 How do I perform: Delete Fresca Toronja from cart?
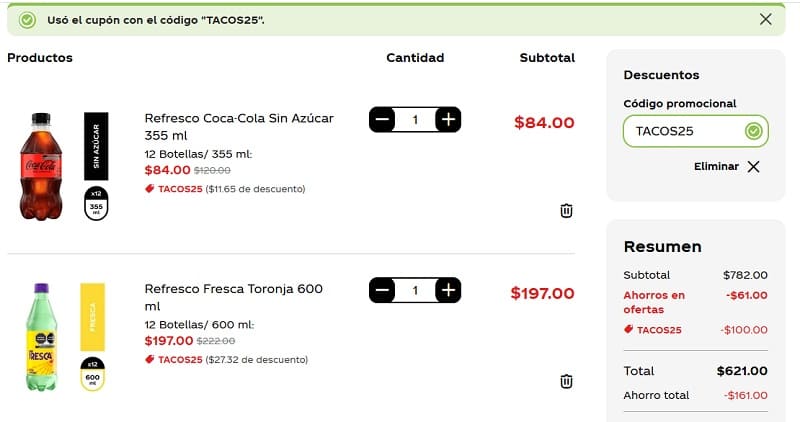pyautogui.click(x=566, y=381)
